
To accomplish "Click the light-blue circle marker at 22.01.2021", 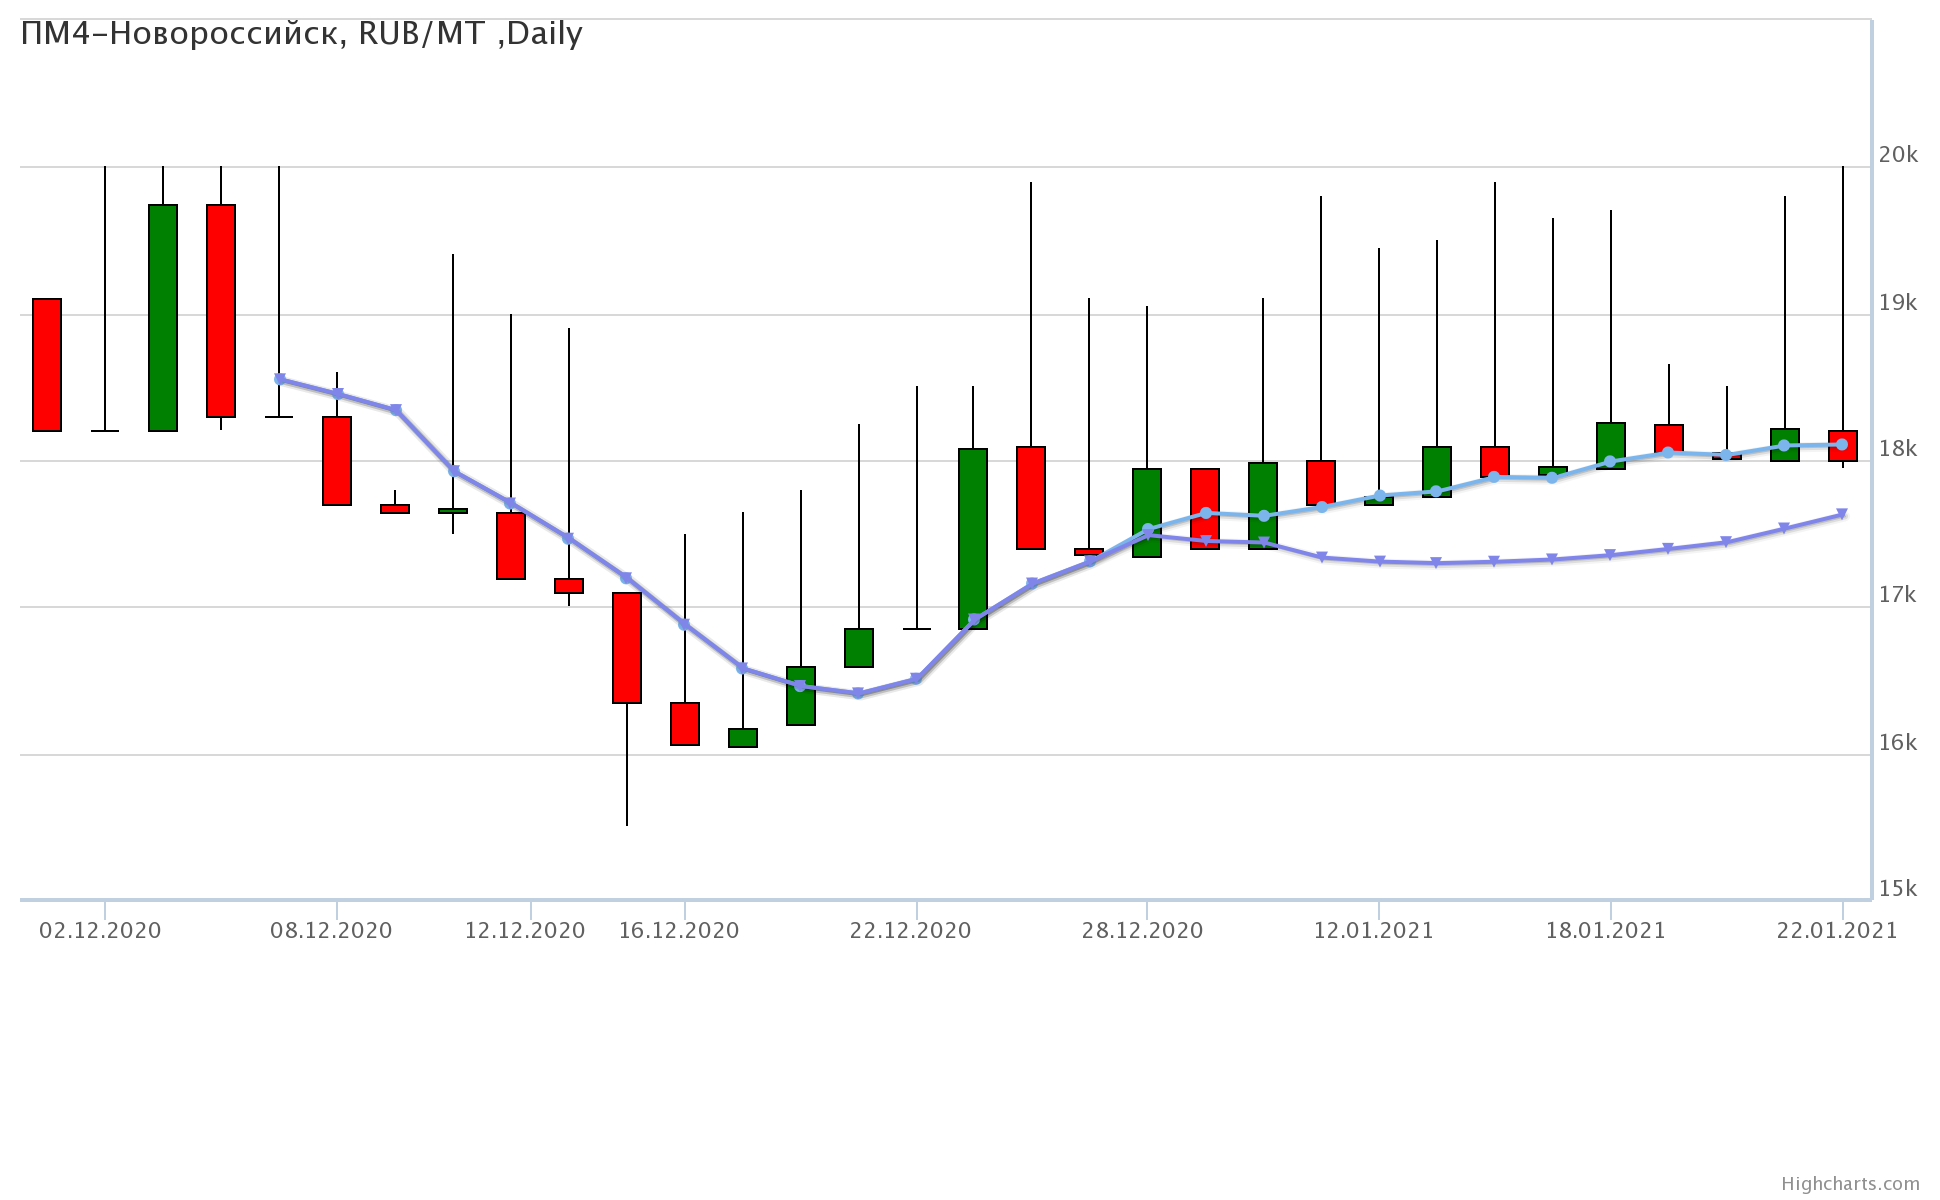I will tap(1842, 444).
